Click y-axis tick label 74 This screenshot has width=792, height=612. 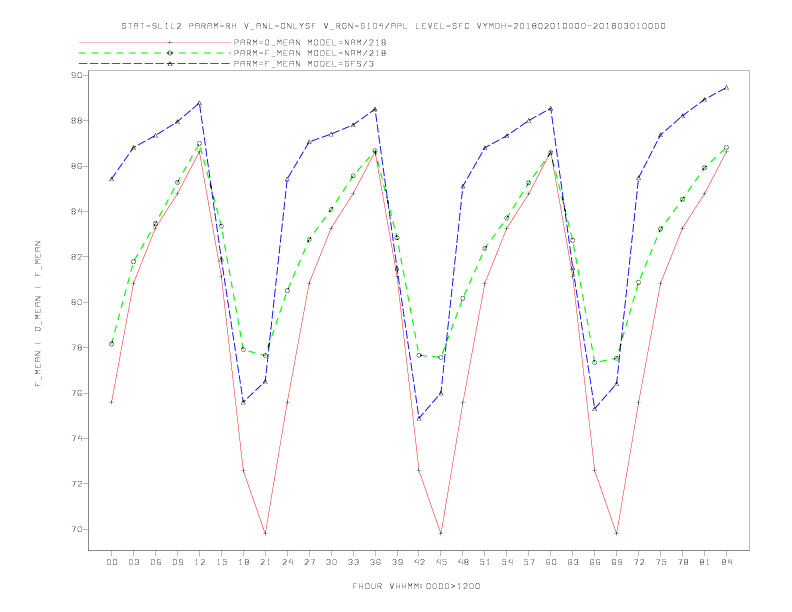click(x=76, y=439)
